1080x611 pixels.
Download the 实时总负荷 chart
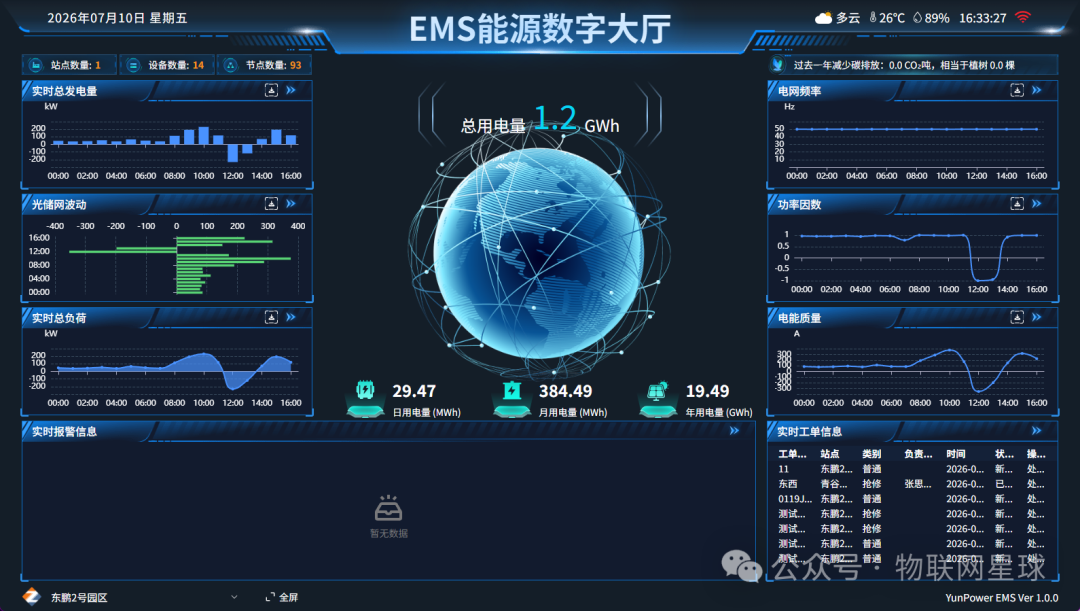click(271, 317)
